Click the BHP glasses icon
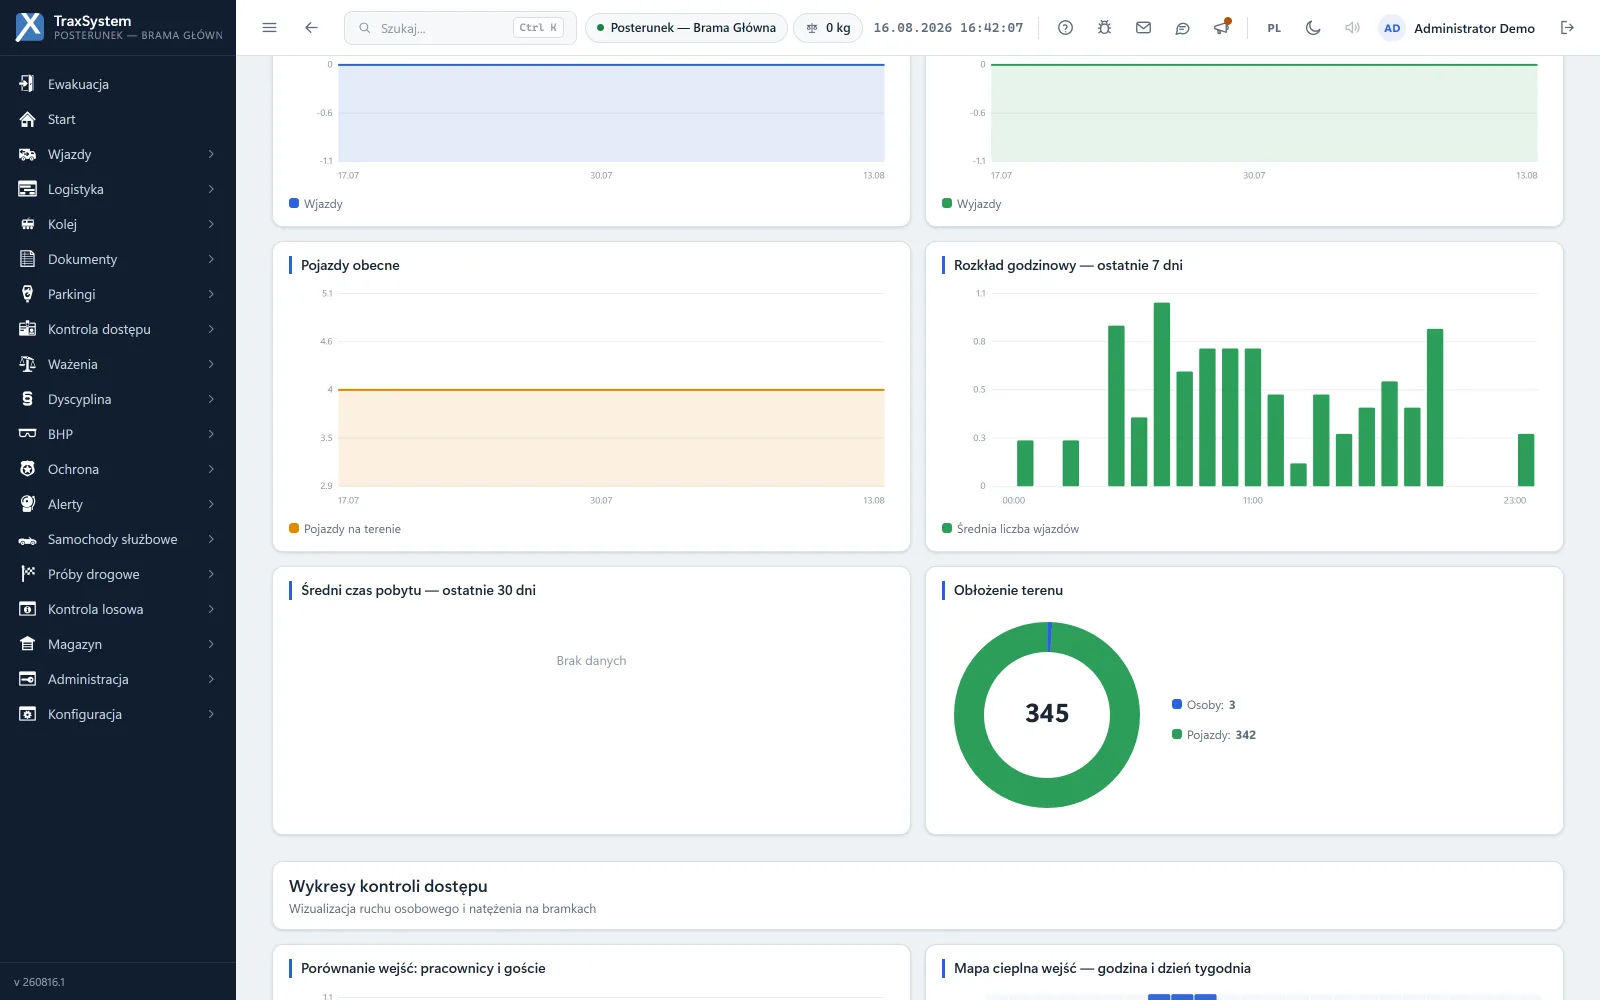 point(27,434)
